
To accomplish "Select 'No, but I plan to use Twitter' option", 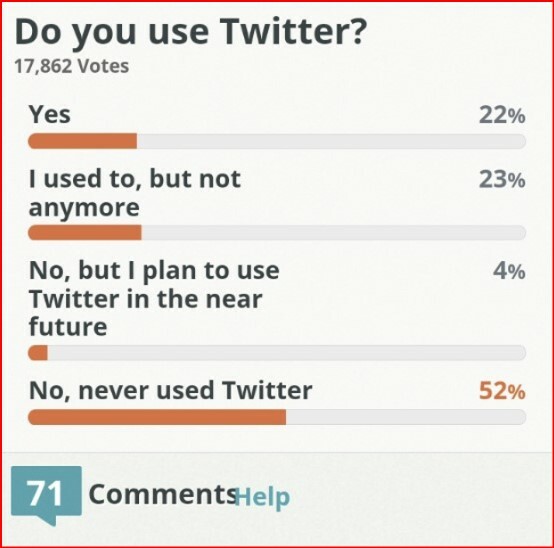I will click(x=154, y=298).
